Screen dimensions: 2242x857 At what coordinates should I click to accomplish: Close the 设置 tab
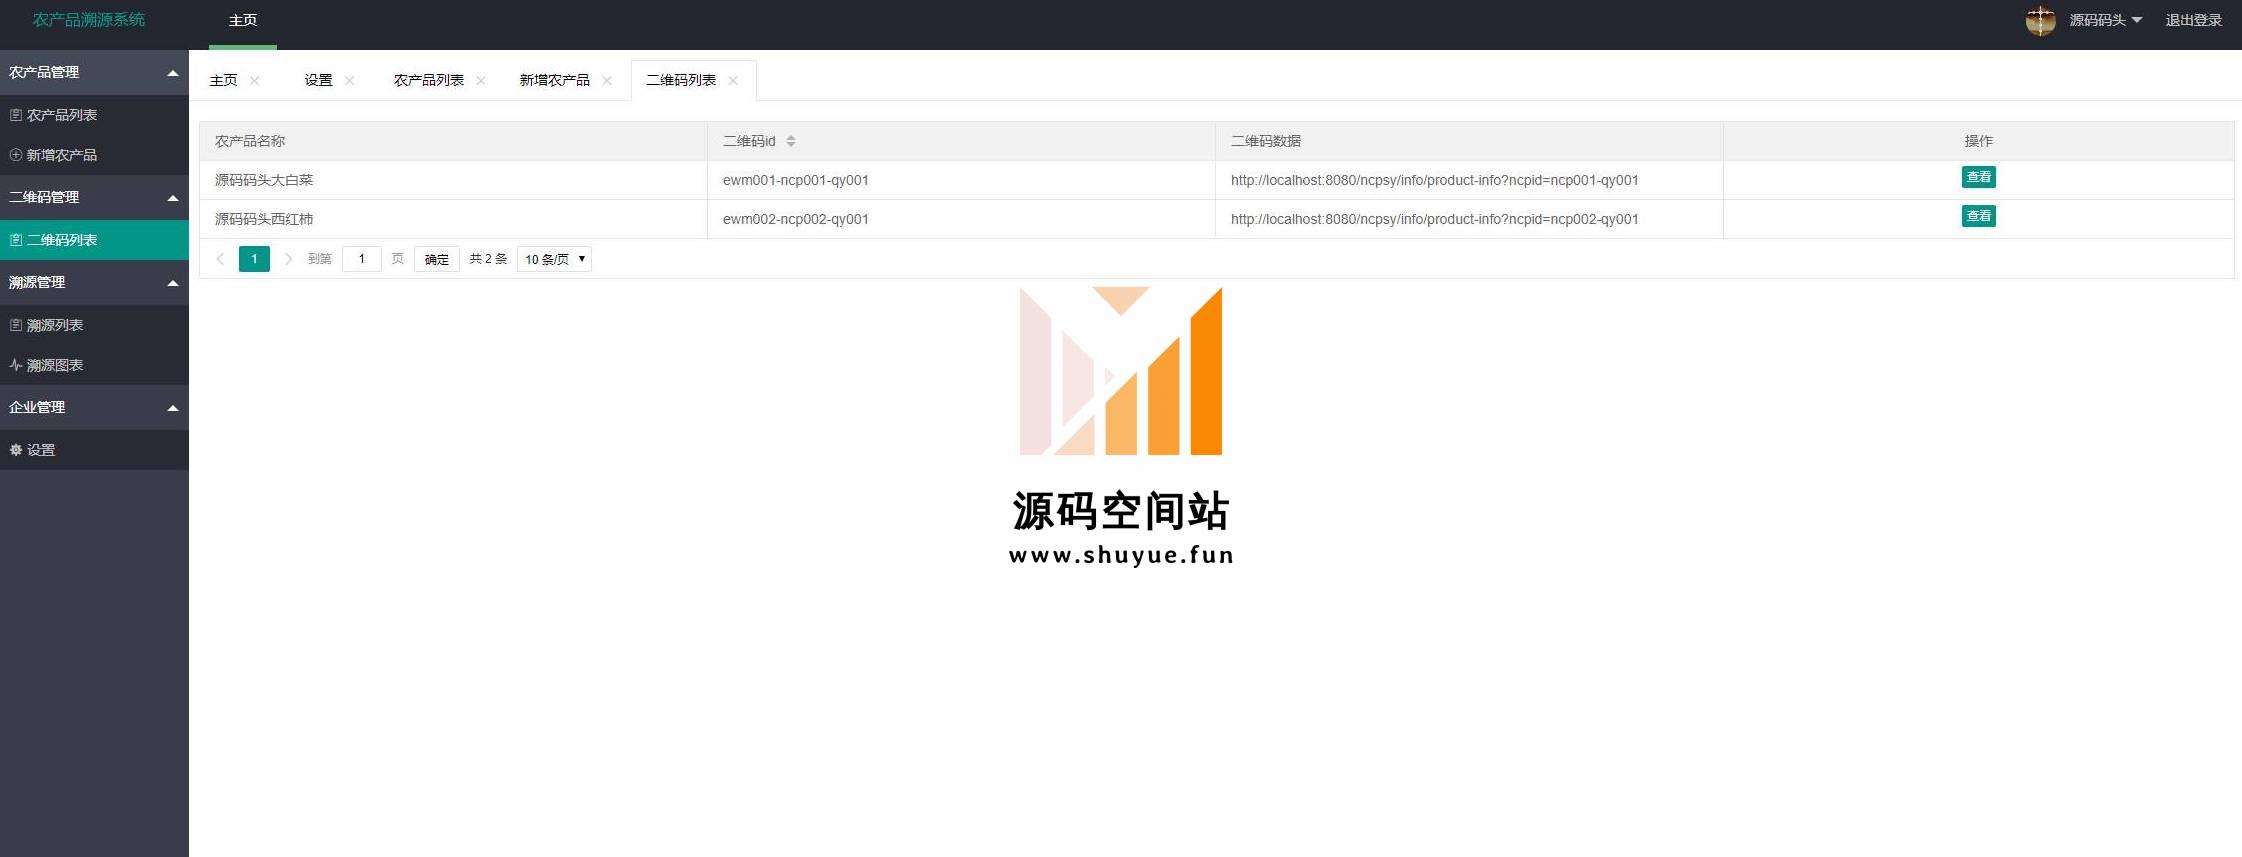pyautogui.click(x=350, y=81)
